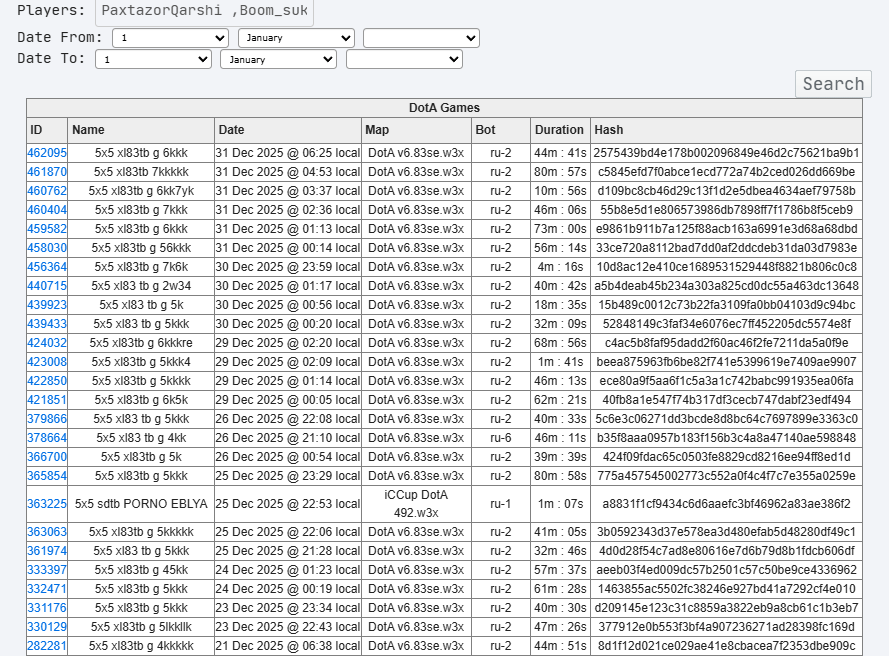The image size is (889, 656).
Task: Click the Name column header
Action: [141, 130]
